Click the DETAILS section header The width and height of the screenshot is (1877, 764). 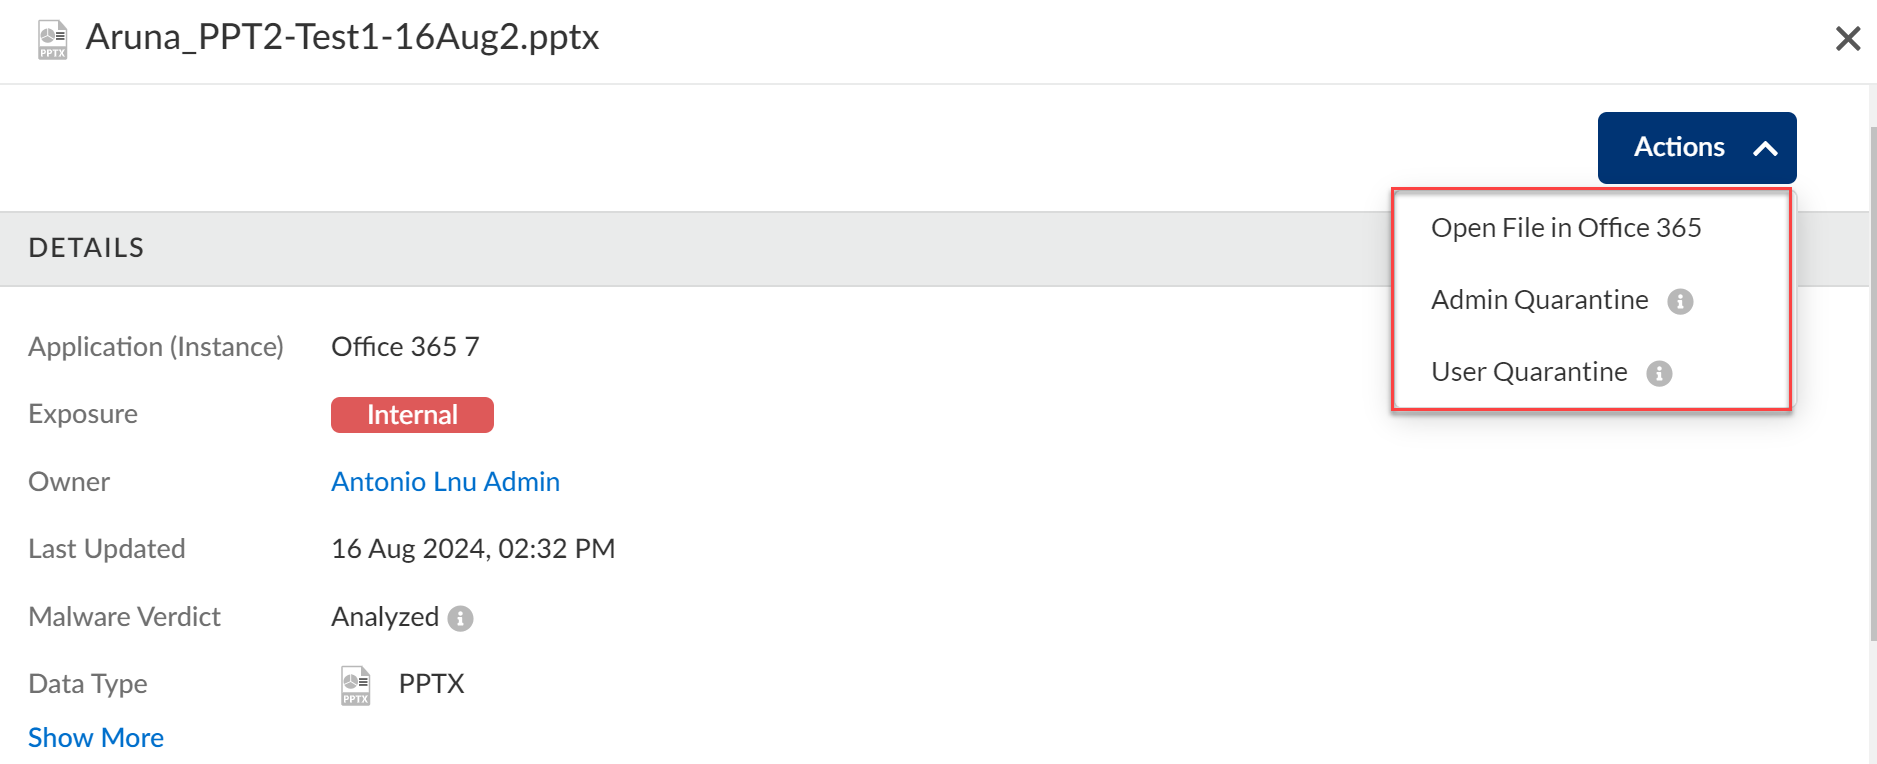[86, 248]
